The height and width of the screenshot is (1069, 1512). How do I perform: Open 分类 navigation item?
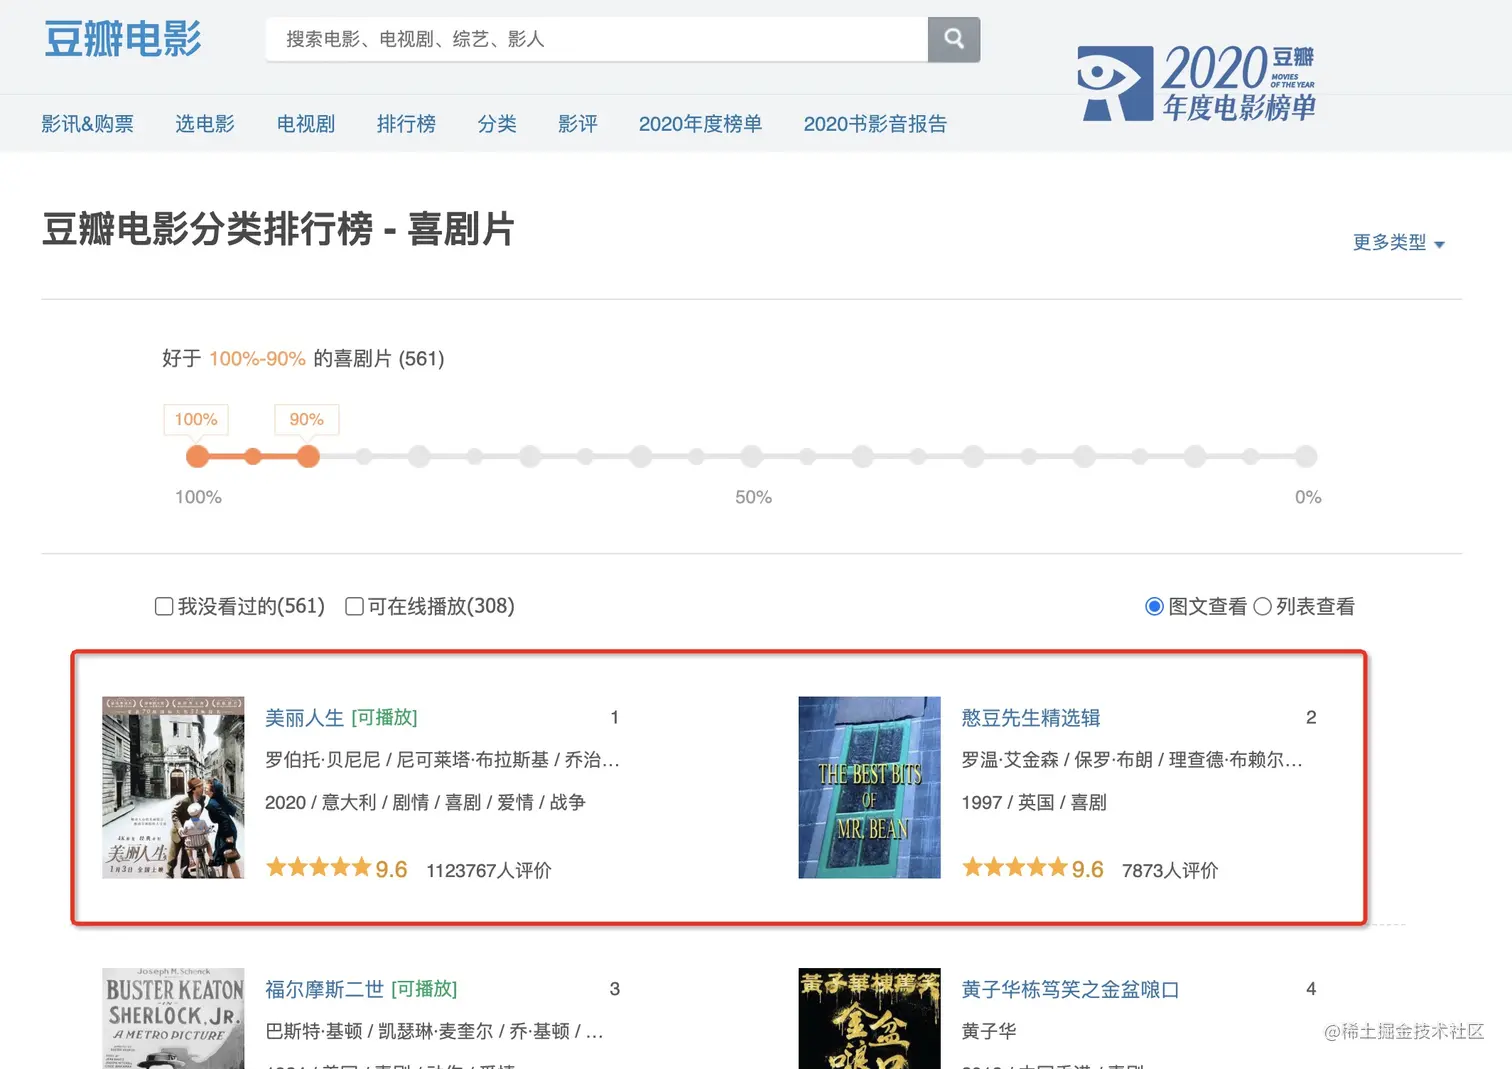pyautogui.click(x=497, y=124)
